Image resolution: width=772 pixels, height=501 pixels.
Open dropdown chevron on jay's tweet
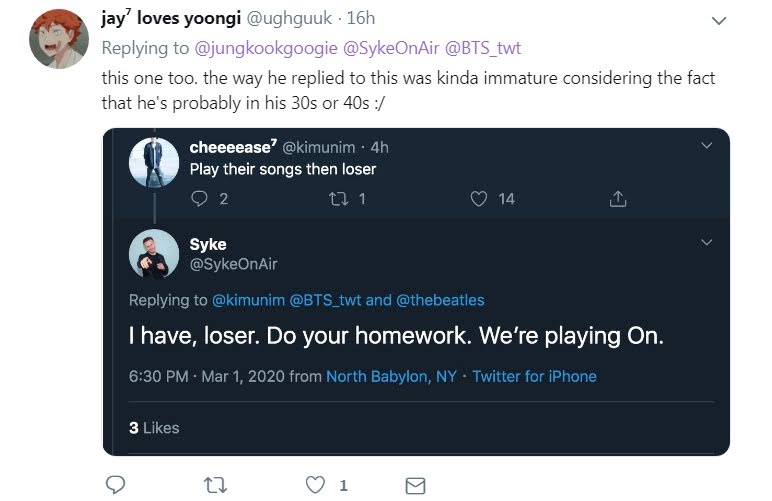click(x=718, y=20)
